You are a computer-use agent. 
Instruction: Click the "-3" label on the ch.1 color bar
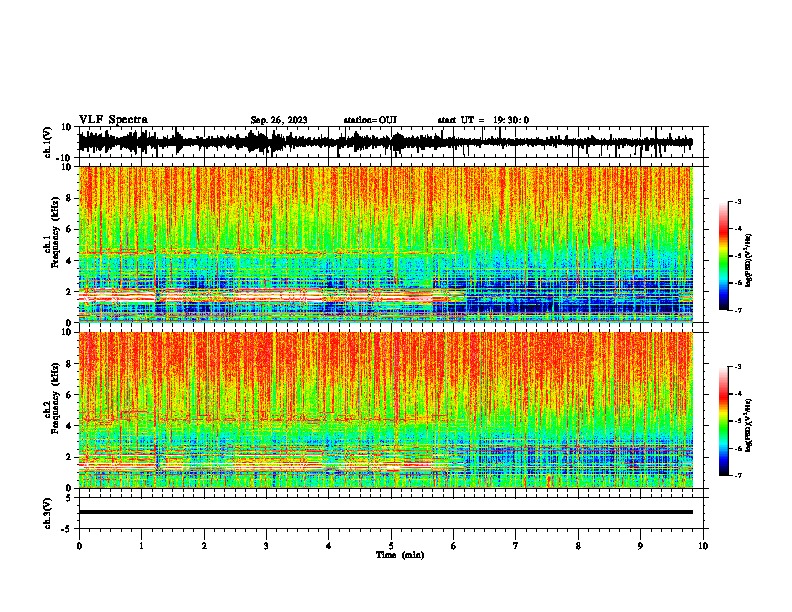coord(738,201)
